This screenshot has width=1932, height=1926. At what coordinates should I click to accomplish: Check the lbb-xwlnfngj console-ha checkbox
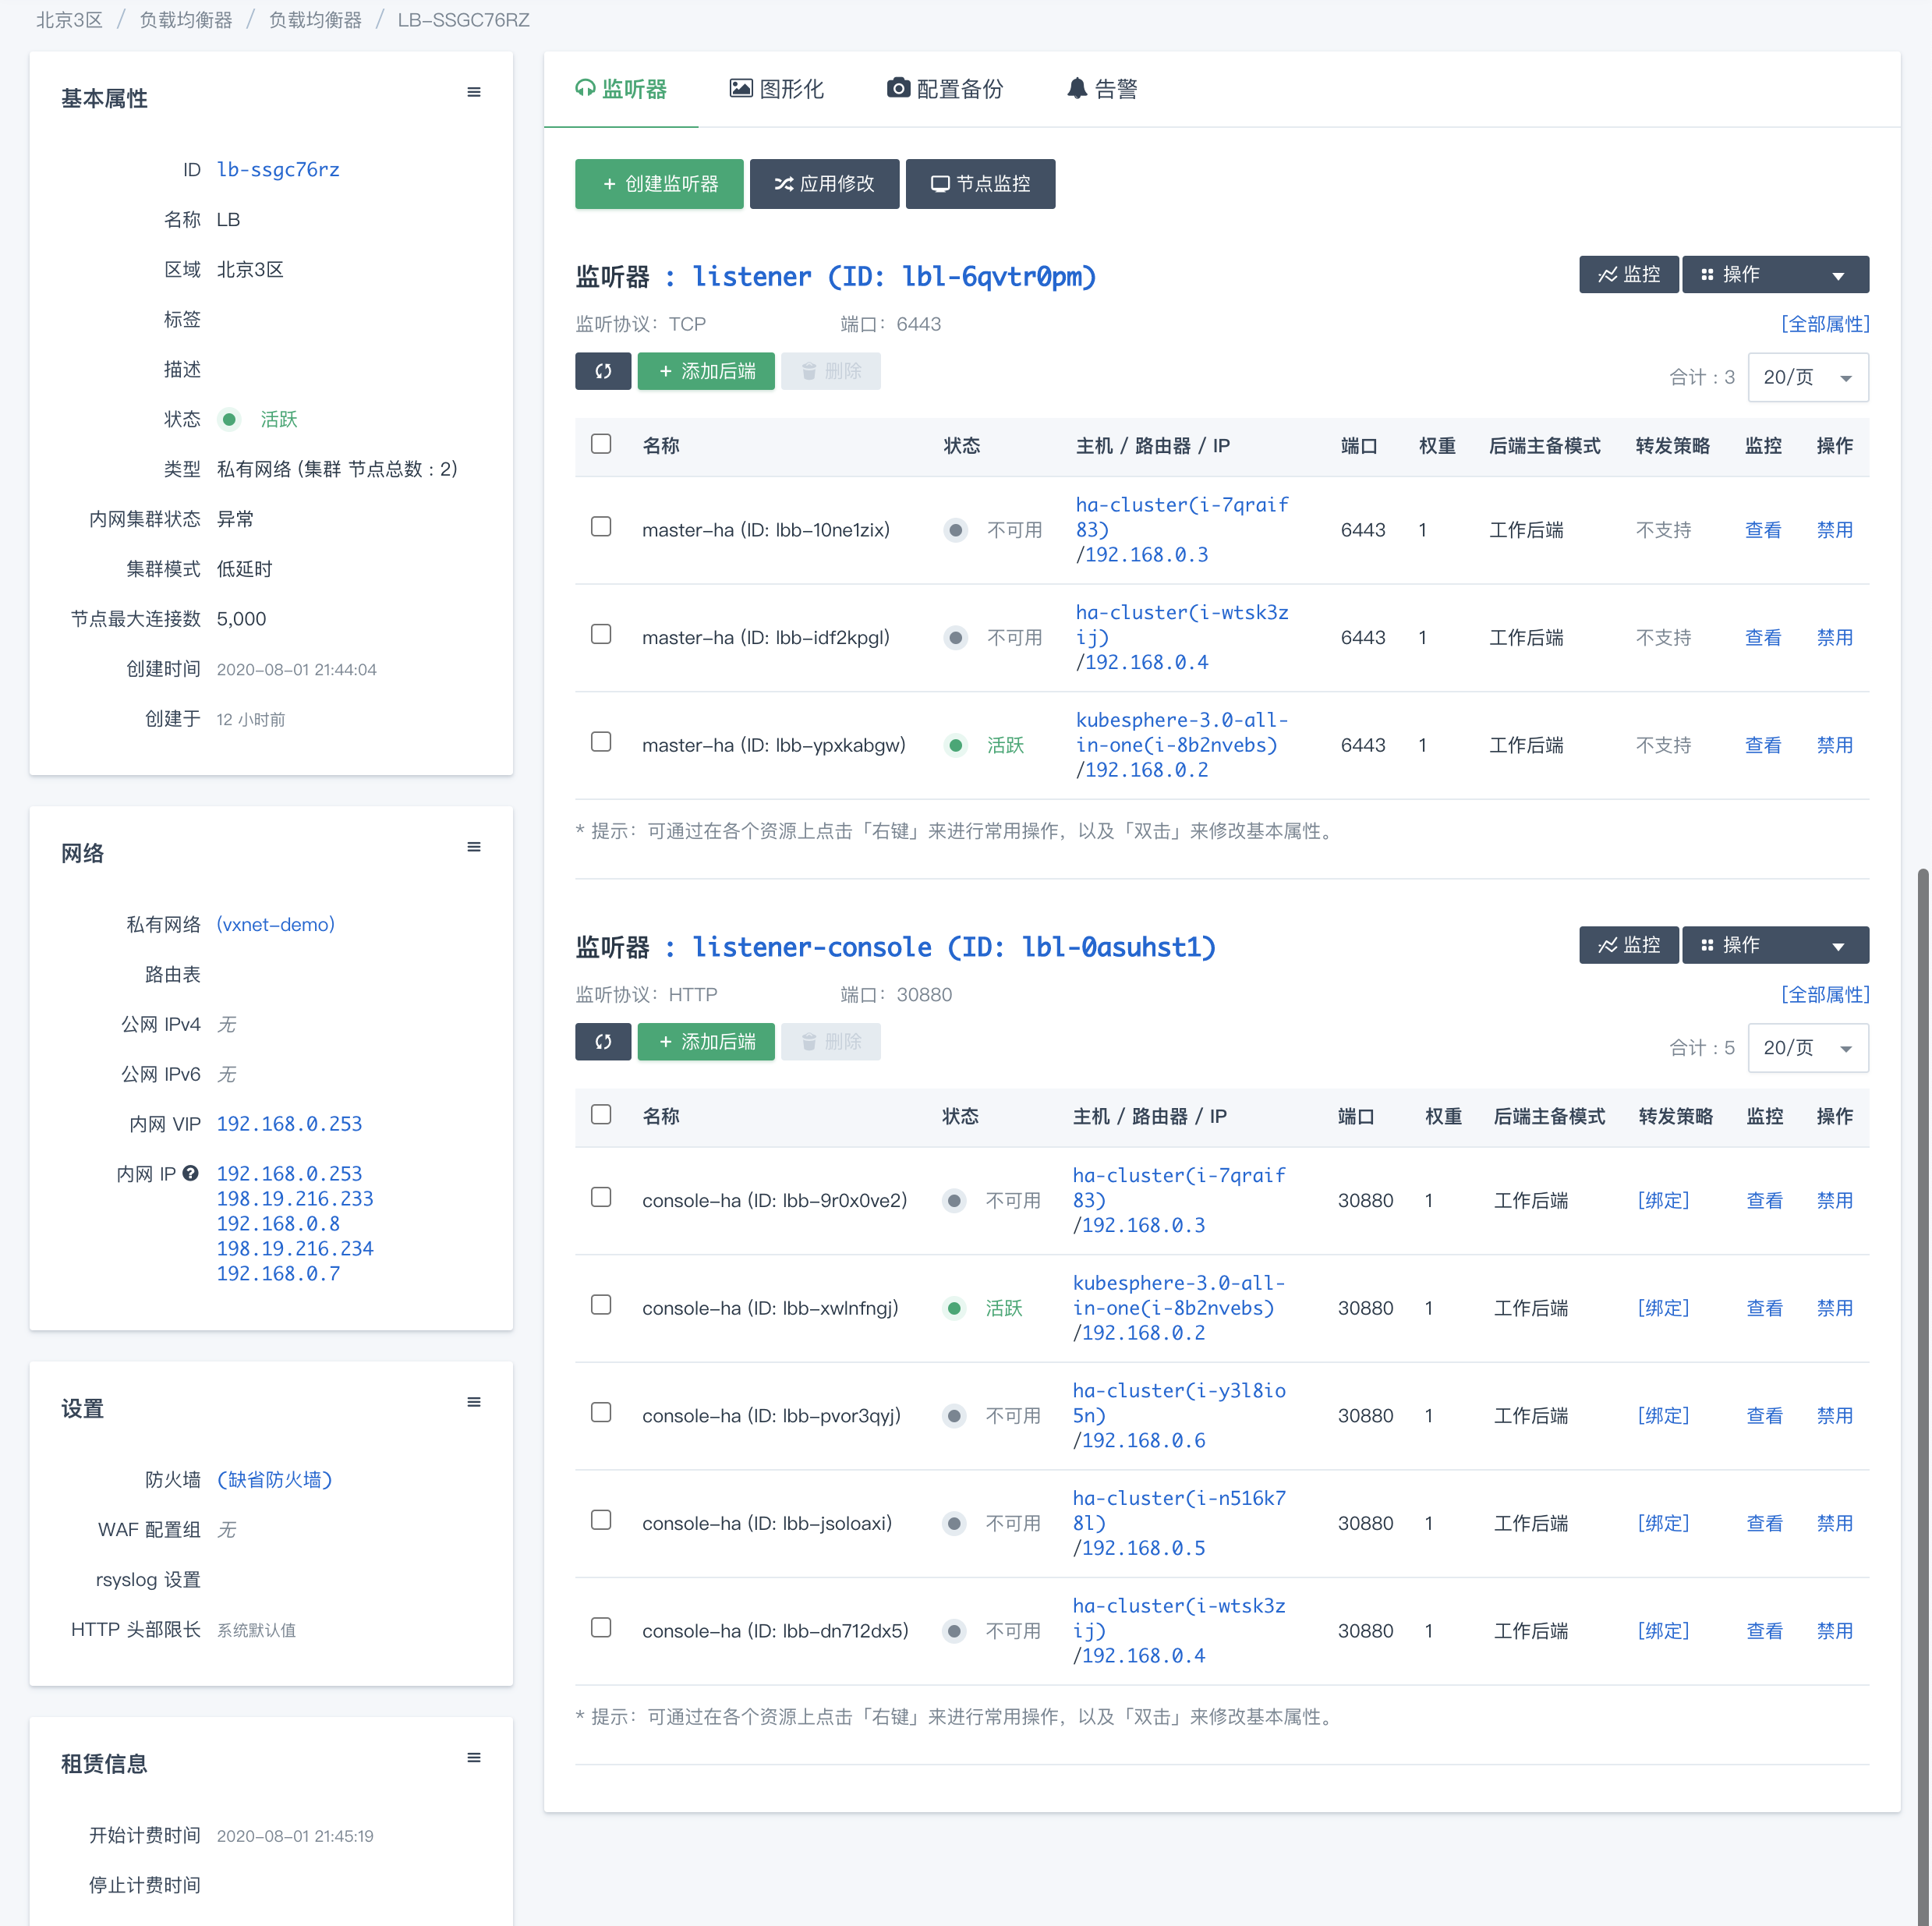click(601, 1305)
